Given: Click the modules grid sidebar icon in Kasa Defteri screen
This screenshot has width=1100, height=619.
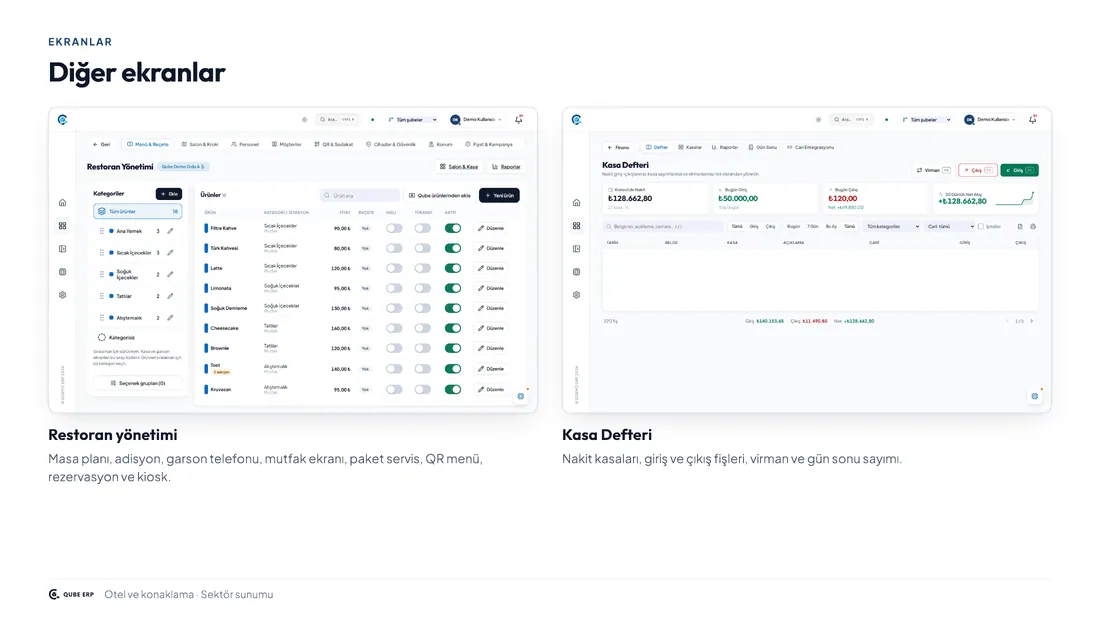Looking at the screenshot, I should (577, 226).
